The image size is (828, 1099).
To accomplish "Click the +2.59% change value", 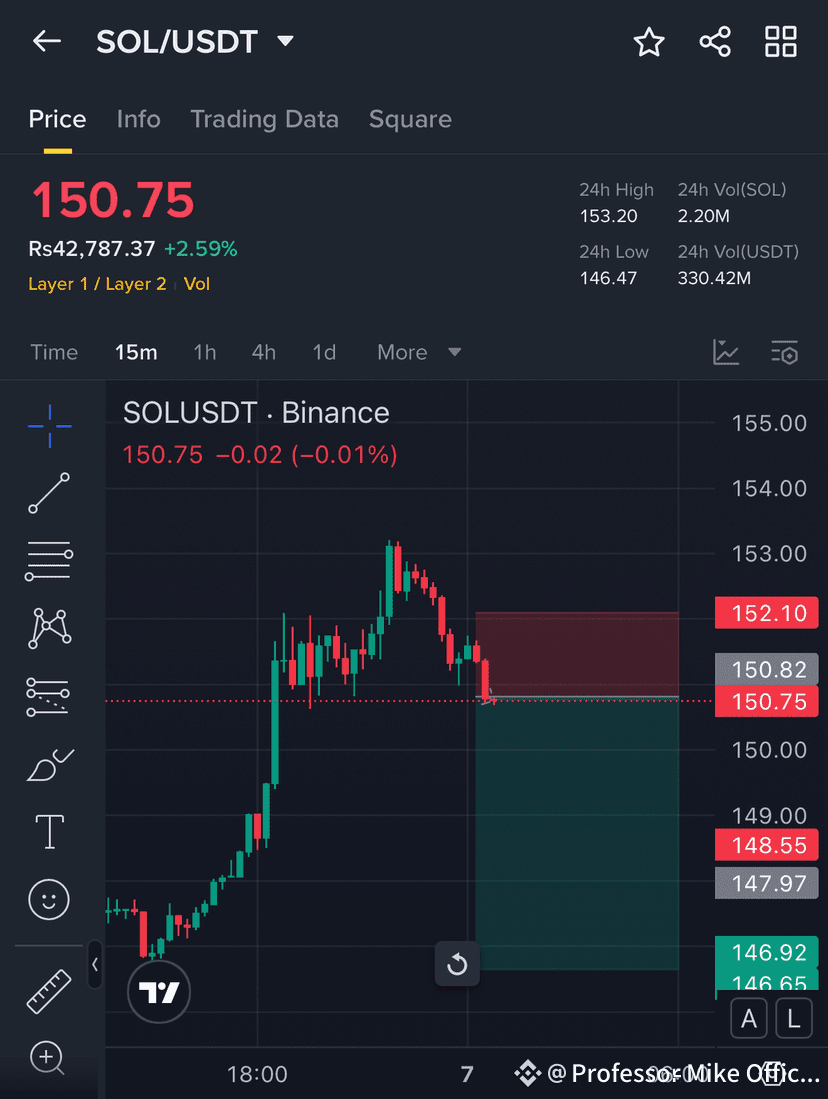I will pos(201,249).
